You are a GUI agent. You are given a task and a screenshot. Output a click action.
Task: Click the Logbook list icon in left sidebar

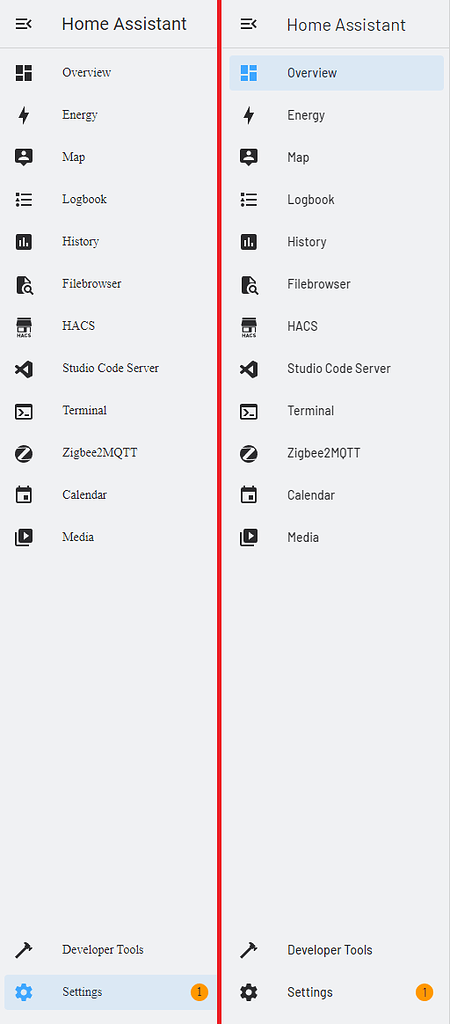24,200
